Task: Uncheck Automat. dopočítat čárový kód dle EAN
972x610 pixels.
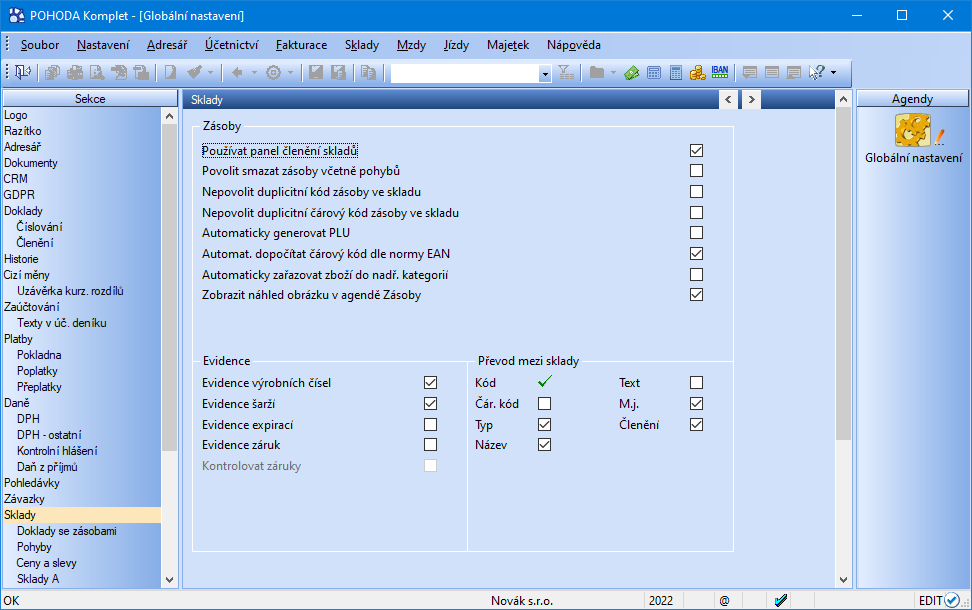Action: pyautogui.click(x=696, y=254)
